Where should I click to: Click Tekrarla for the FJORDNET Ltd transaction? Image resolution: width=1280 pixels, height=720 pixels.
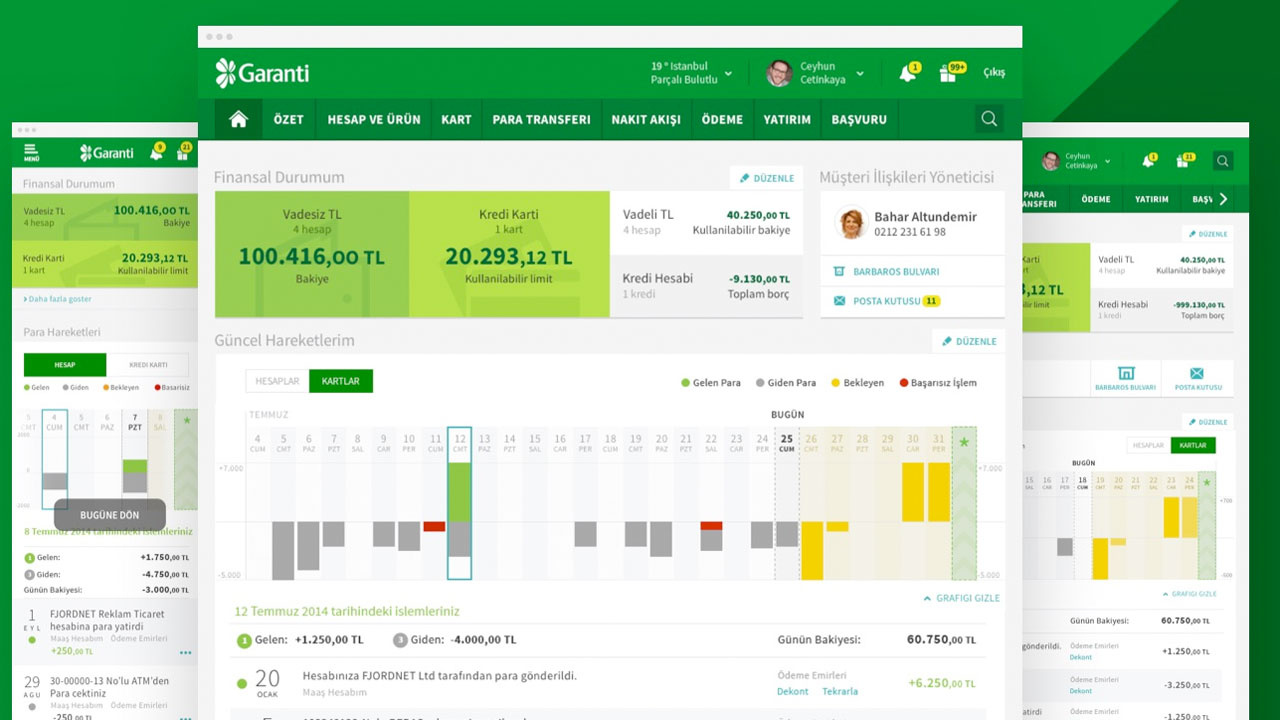click(x=840, y=691)
